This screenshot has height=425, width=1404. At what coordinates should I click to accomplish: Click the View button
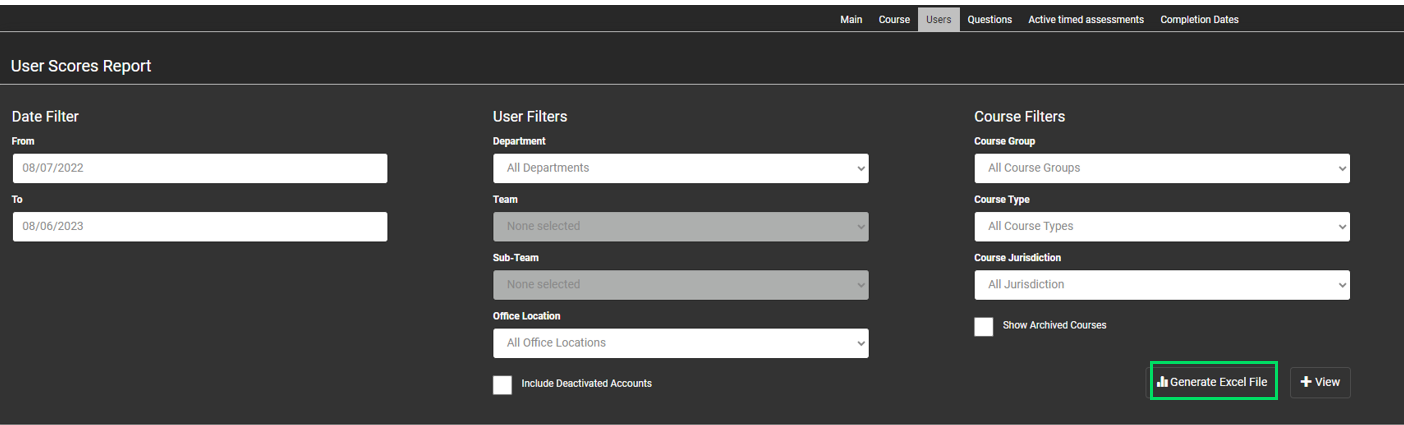pyautogui.click(x=1320, y=382)
